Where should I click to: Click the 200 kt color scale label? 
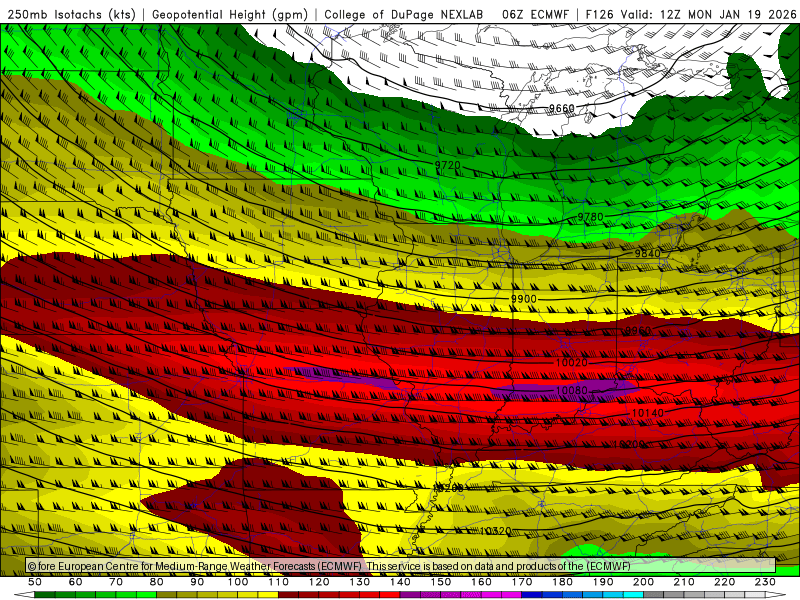pos(643,582)
